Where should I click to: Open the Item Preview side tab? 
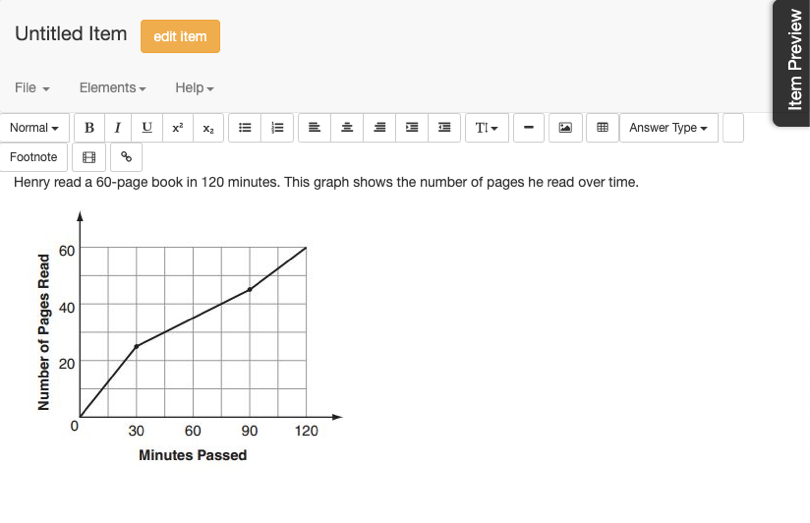point(793,61)
